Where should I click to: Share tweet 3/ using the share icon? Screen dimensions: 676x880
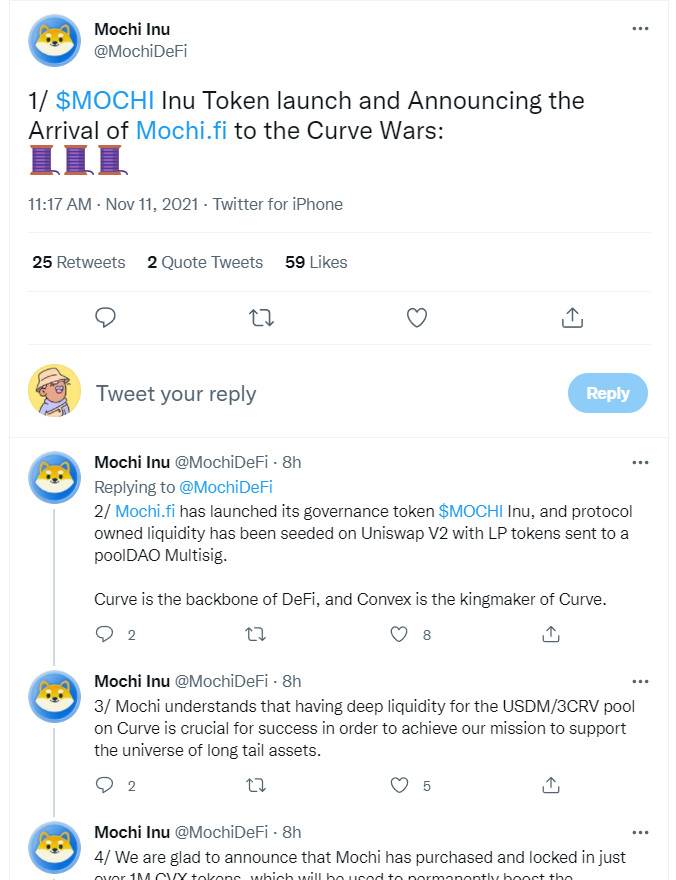(x=551, y=785)
